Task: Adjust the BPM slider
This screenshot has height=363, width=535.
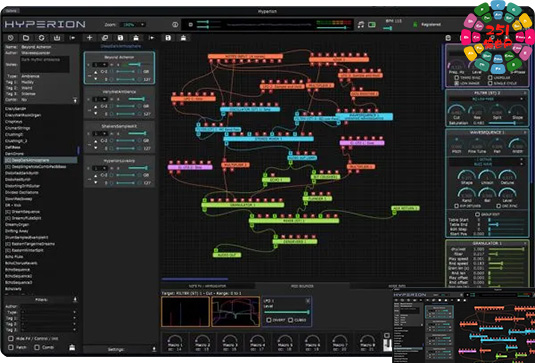Action: tap(388, 28)
